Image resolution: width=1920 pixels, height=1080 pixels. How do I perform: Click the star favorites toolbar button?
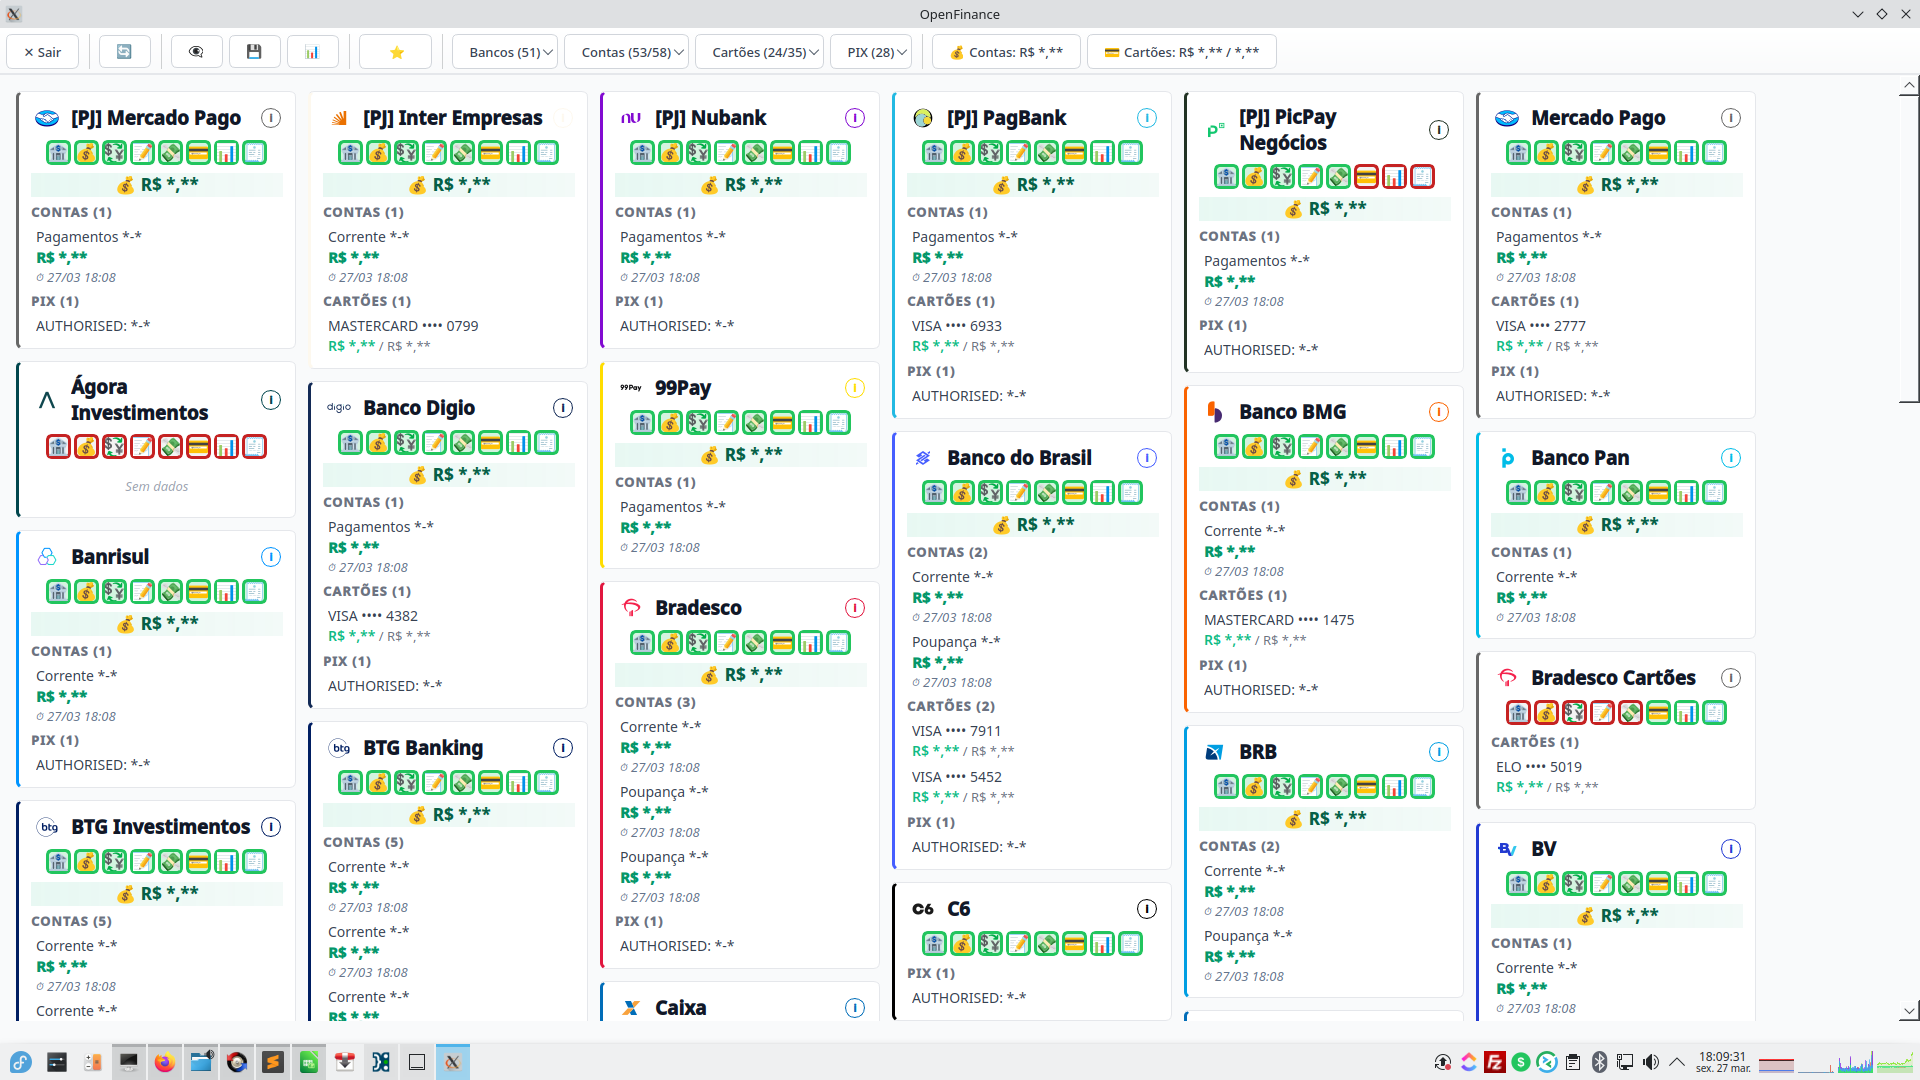click(x=396, y=52)
